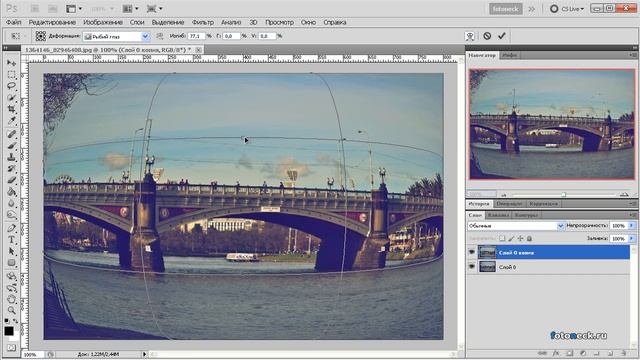Screen dimensions: 640x360
Task: Select the Paint Bucket tool
Action: click(x=11, y=192)
